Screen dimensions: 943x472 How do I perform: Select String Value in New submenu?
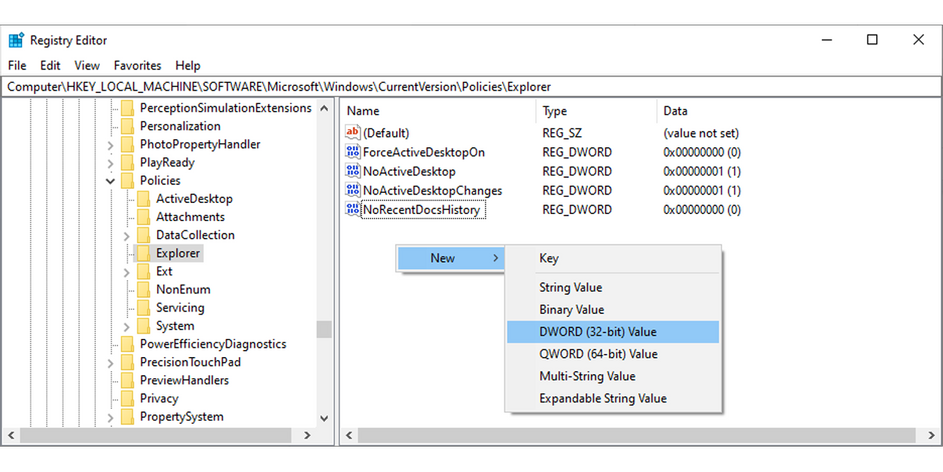[x=571, y=288]
